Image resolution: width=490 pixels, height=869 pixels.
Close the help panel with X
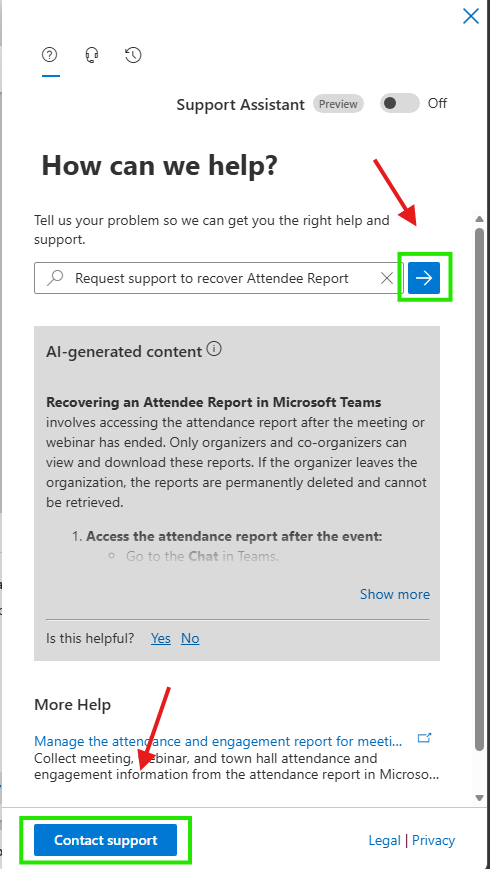pyautogui.click(x=471, y=16)
